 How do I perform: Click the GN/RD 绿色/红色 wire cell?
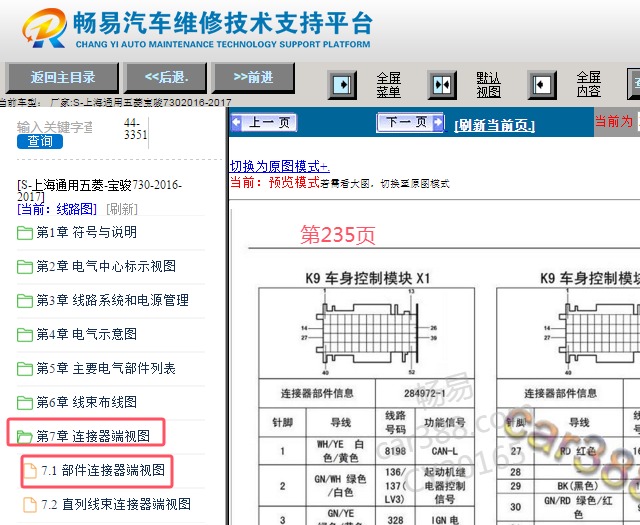click(x=578, y=507)
